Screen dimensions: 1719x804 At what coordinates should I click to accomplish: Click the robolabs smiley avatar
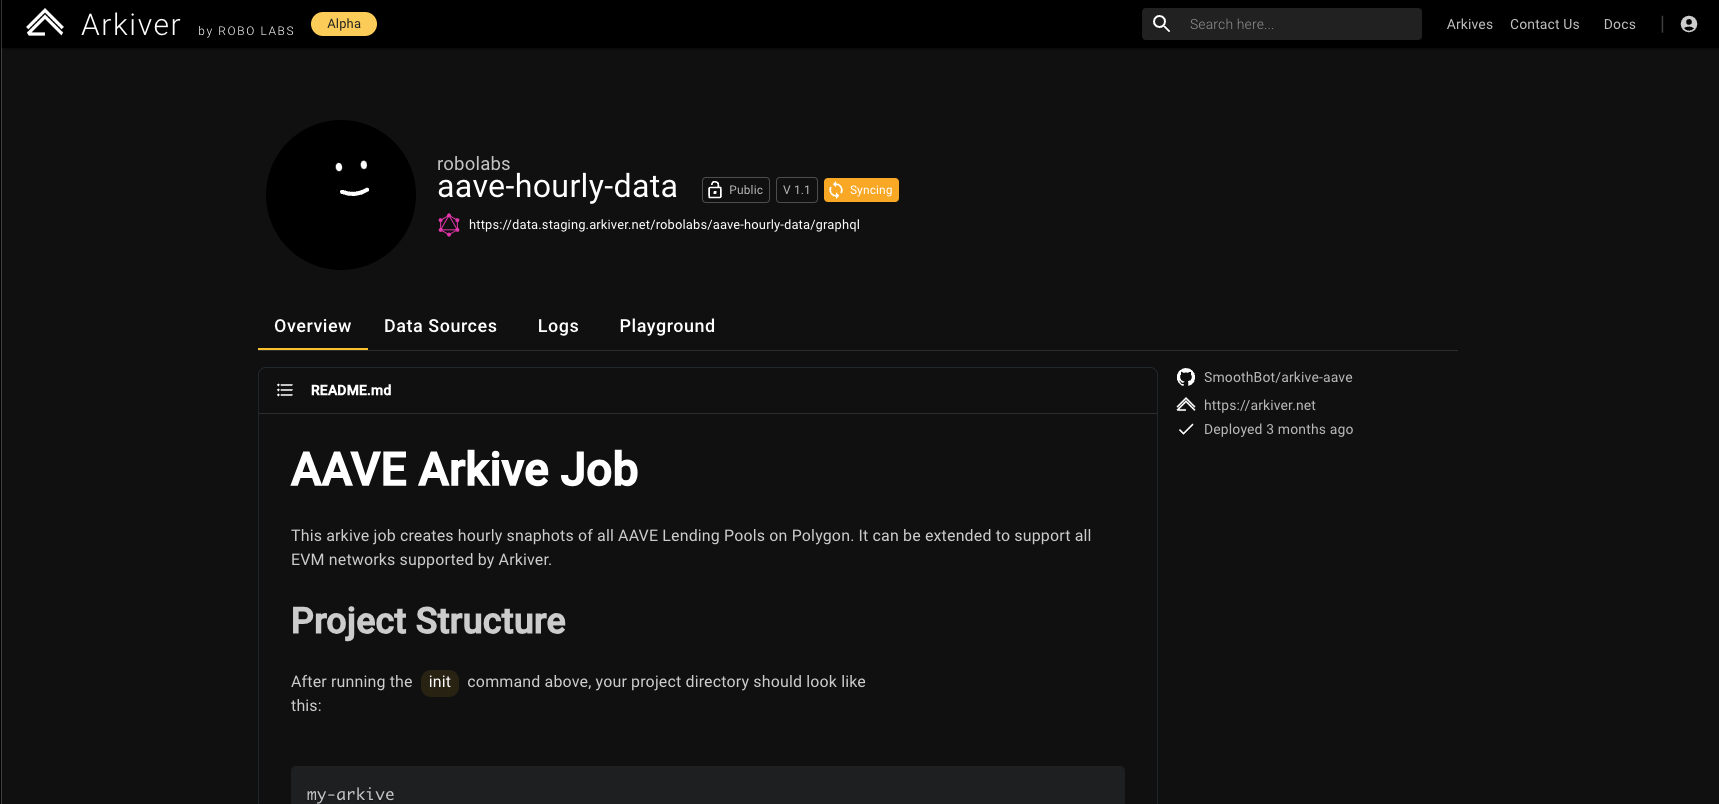[x=341, y=195]
